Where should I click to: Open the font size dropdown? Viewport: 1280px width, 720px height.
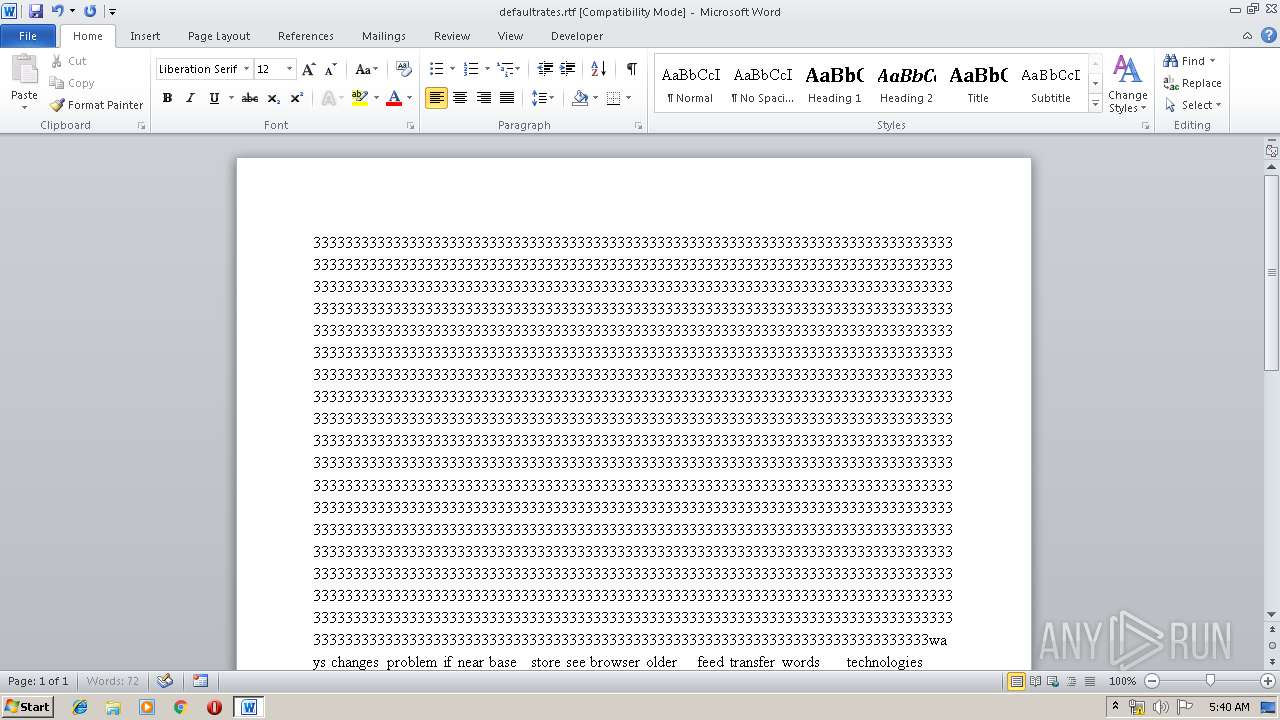(290, 69)
